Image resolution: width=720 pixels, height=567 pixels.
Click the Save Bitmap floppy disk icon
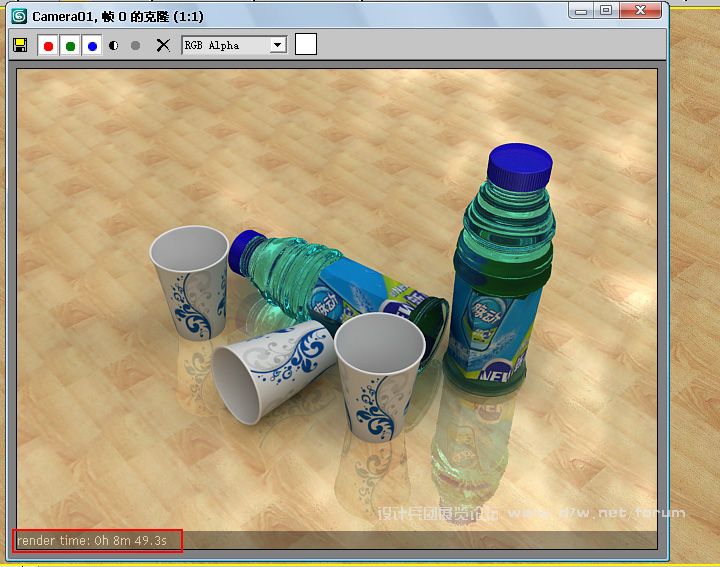(20, 45)
